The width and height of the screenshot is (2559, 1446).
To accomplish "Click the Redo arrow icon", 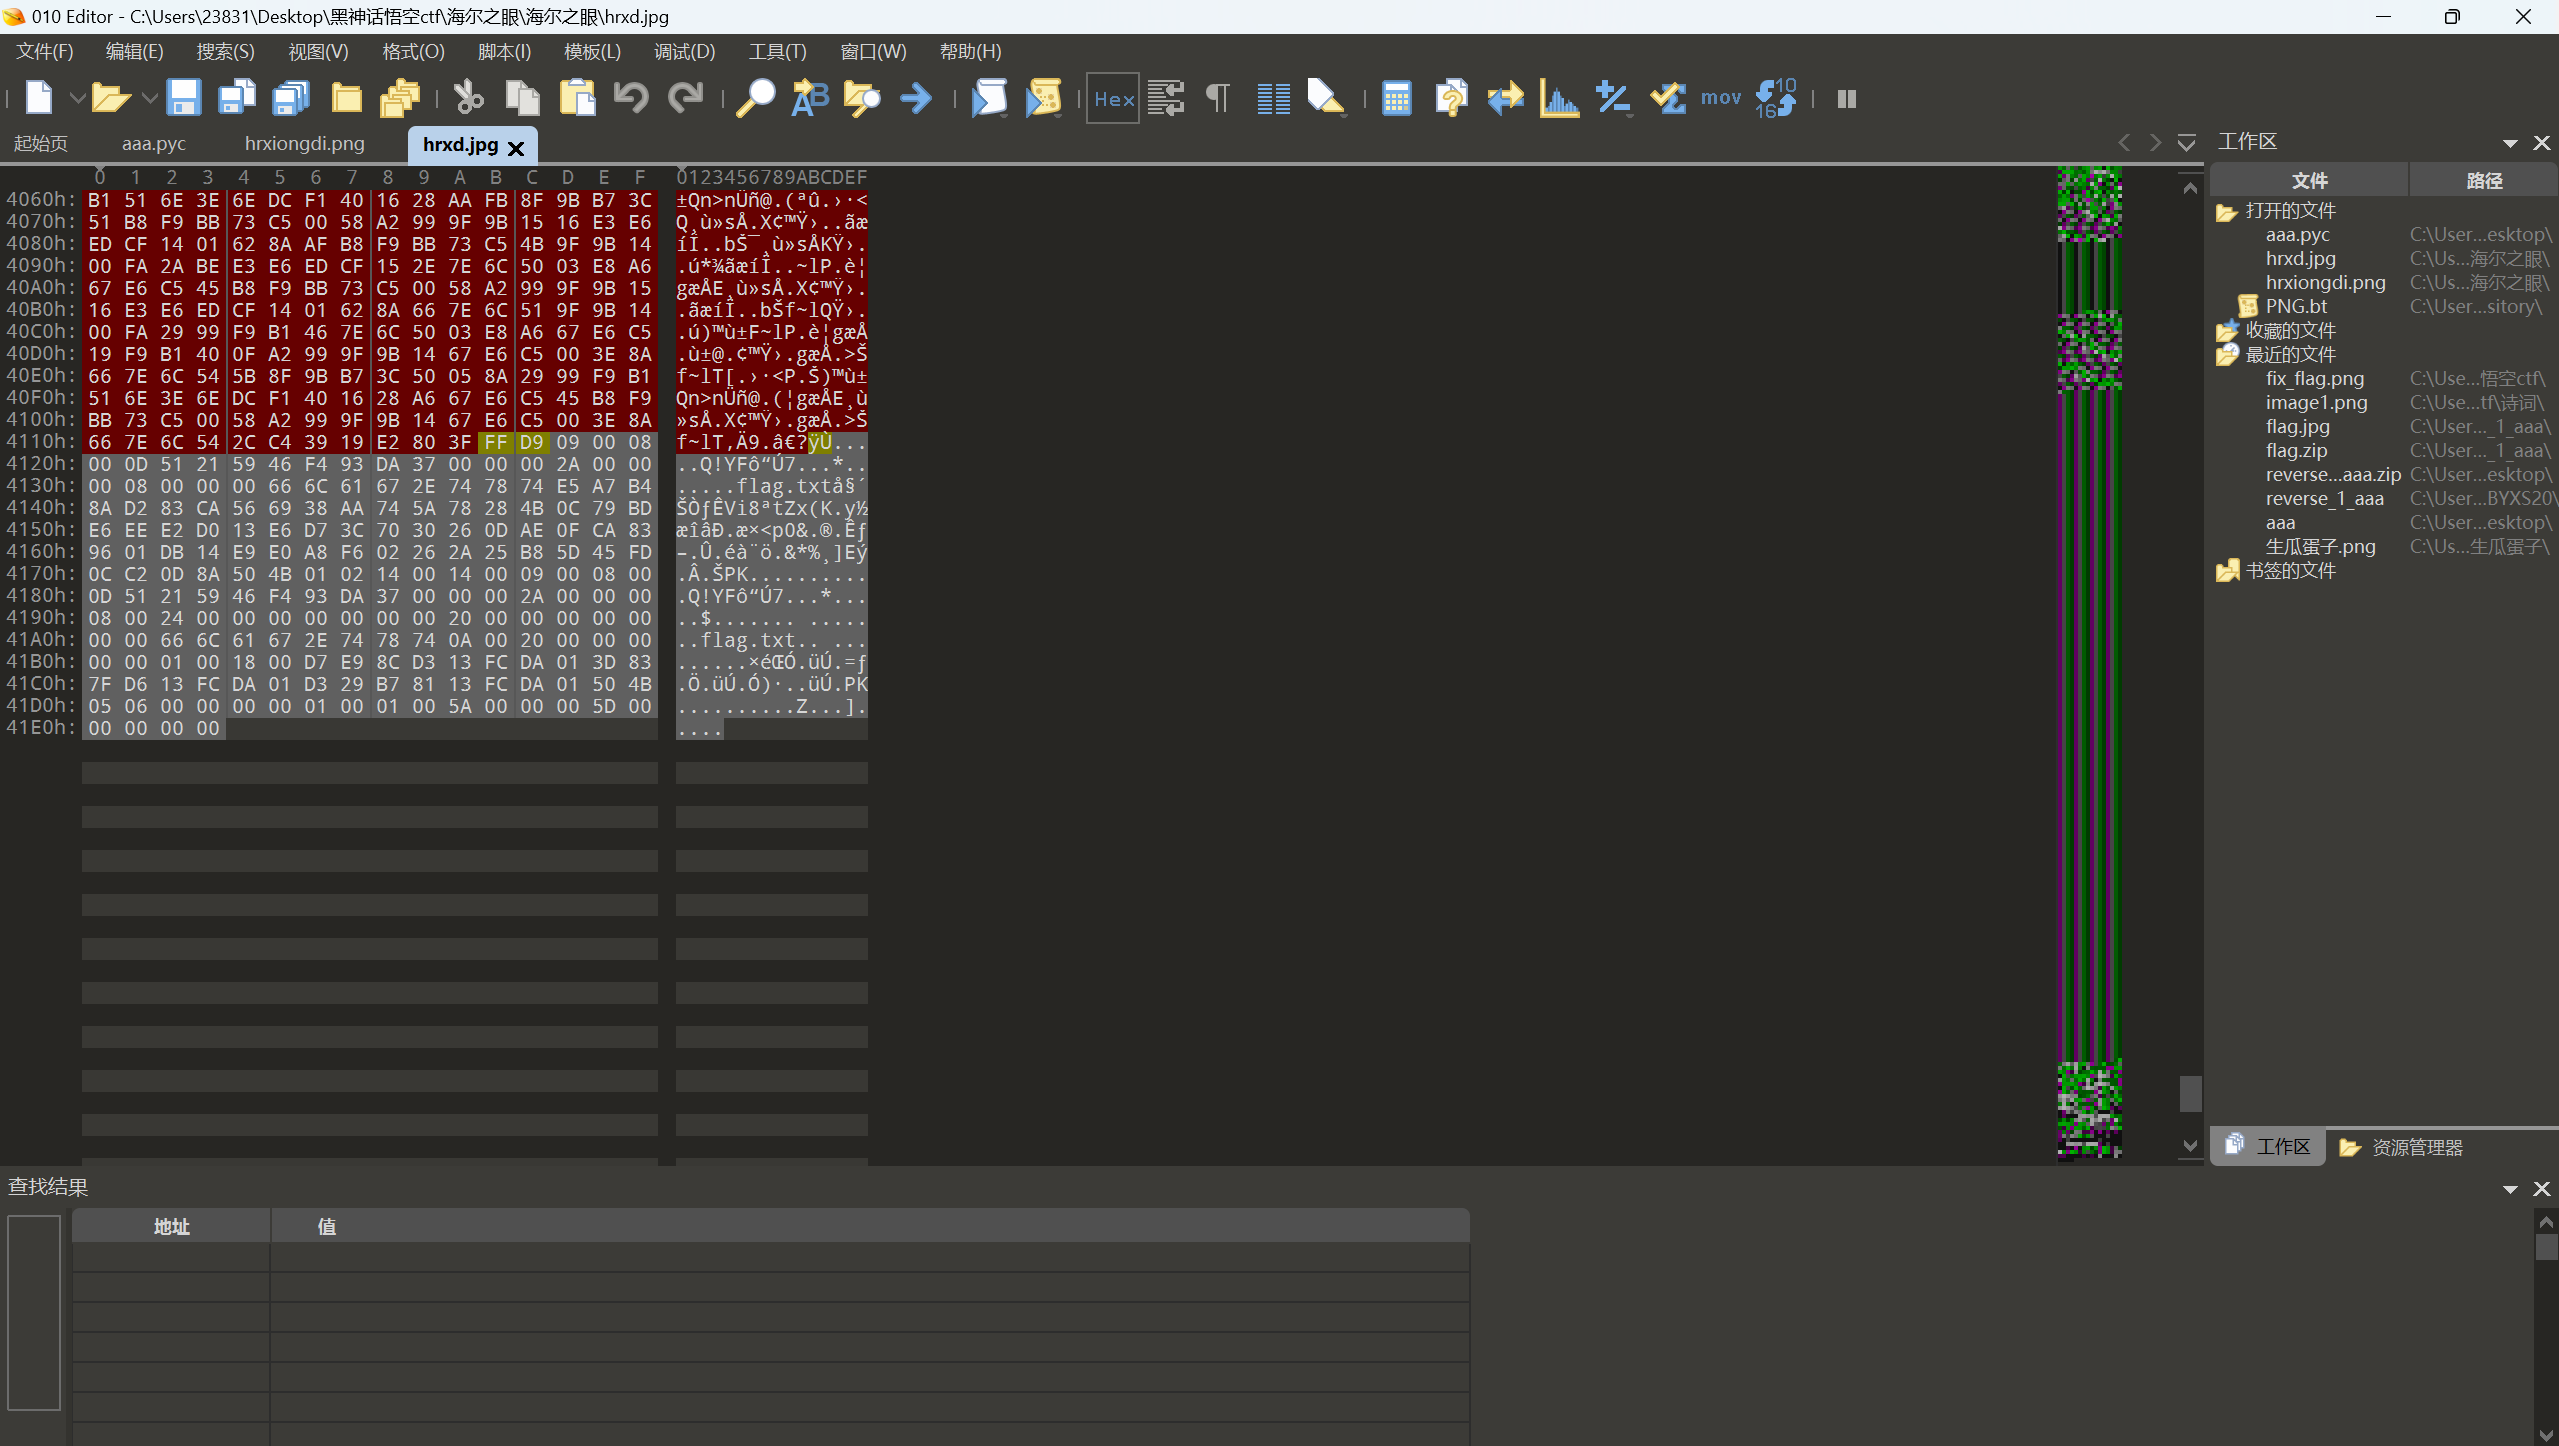I will click(685, 98).
